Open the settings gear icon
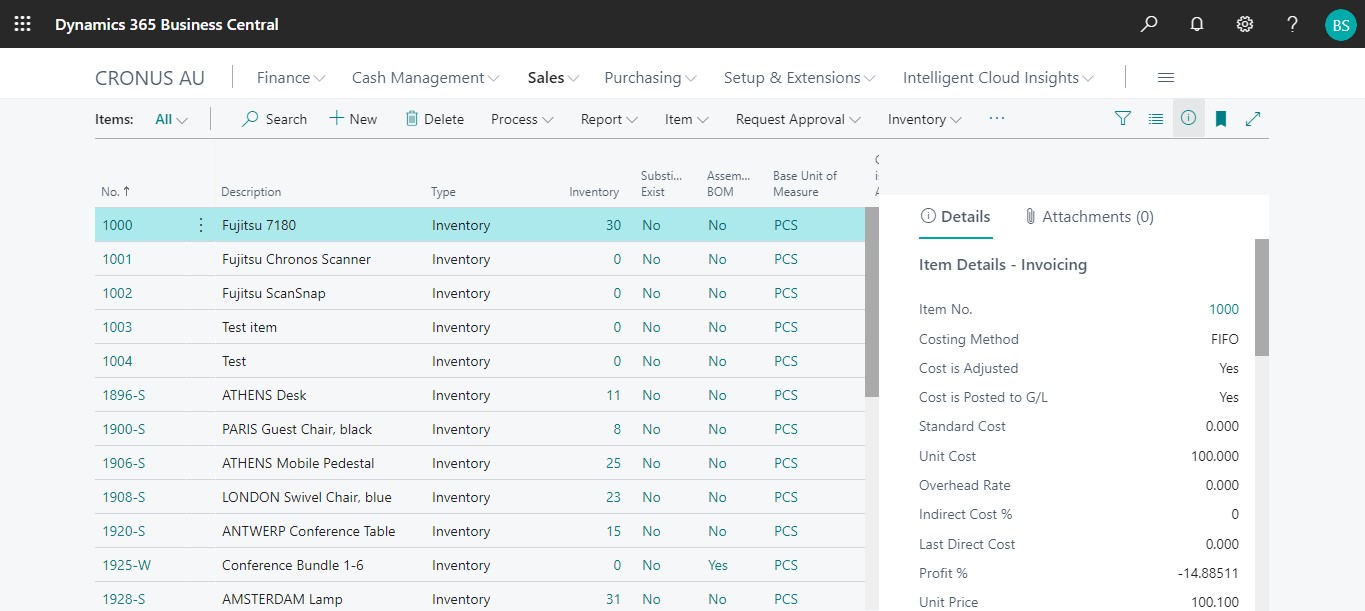This screenshot has height=611, width=1365. [x=1245, y=24]
